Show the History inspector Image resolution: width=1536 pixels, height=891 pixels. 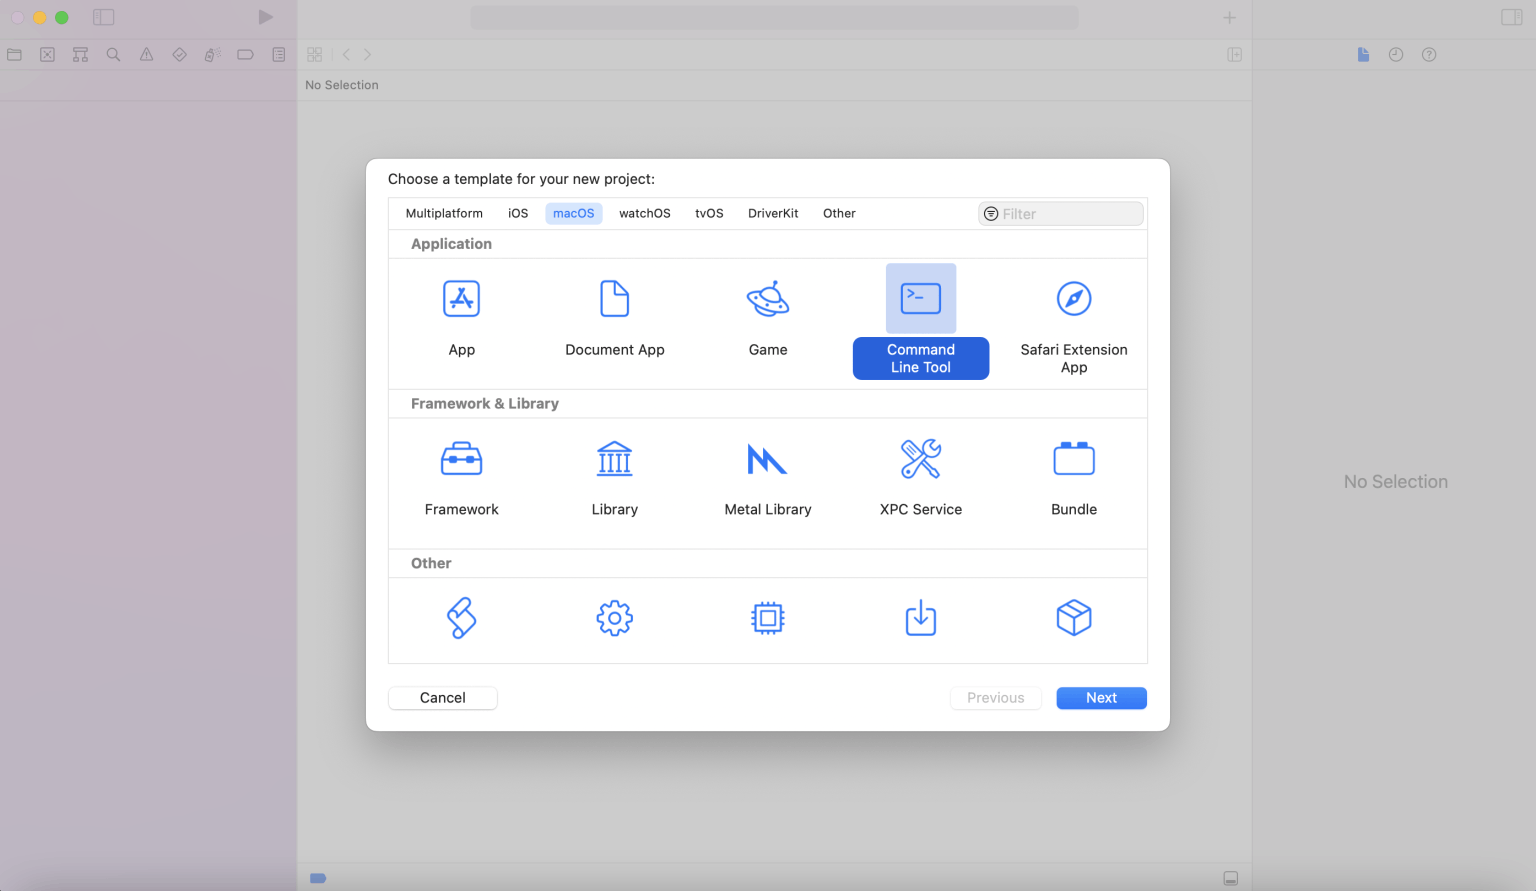click(x=1396, y=55)
